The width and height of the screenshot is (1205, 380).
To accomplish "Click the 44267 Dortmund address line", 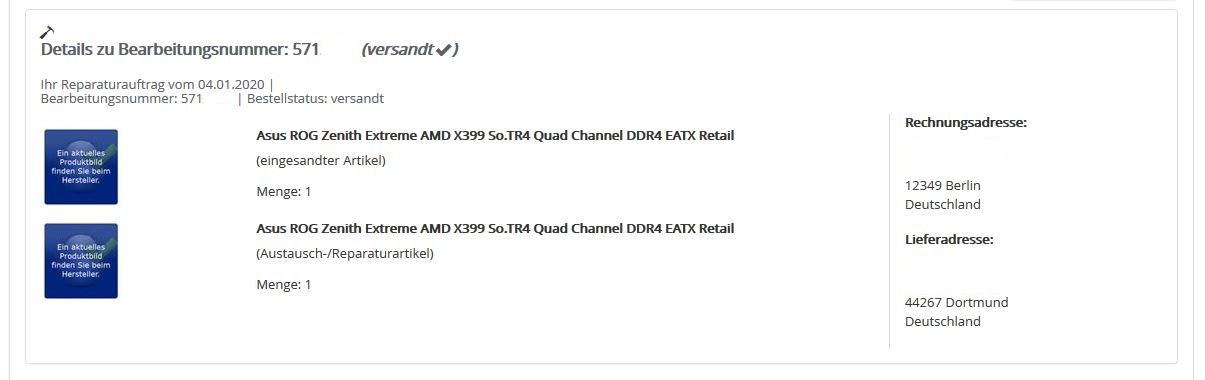I will point(957,302).
